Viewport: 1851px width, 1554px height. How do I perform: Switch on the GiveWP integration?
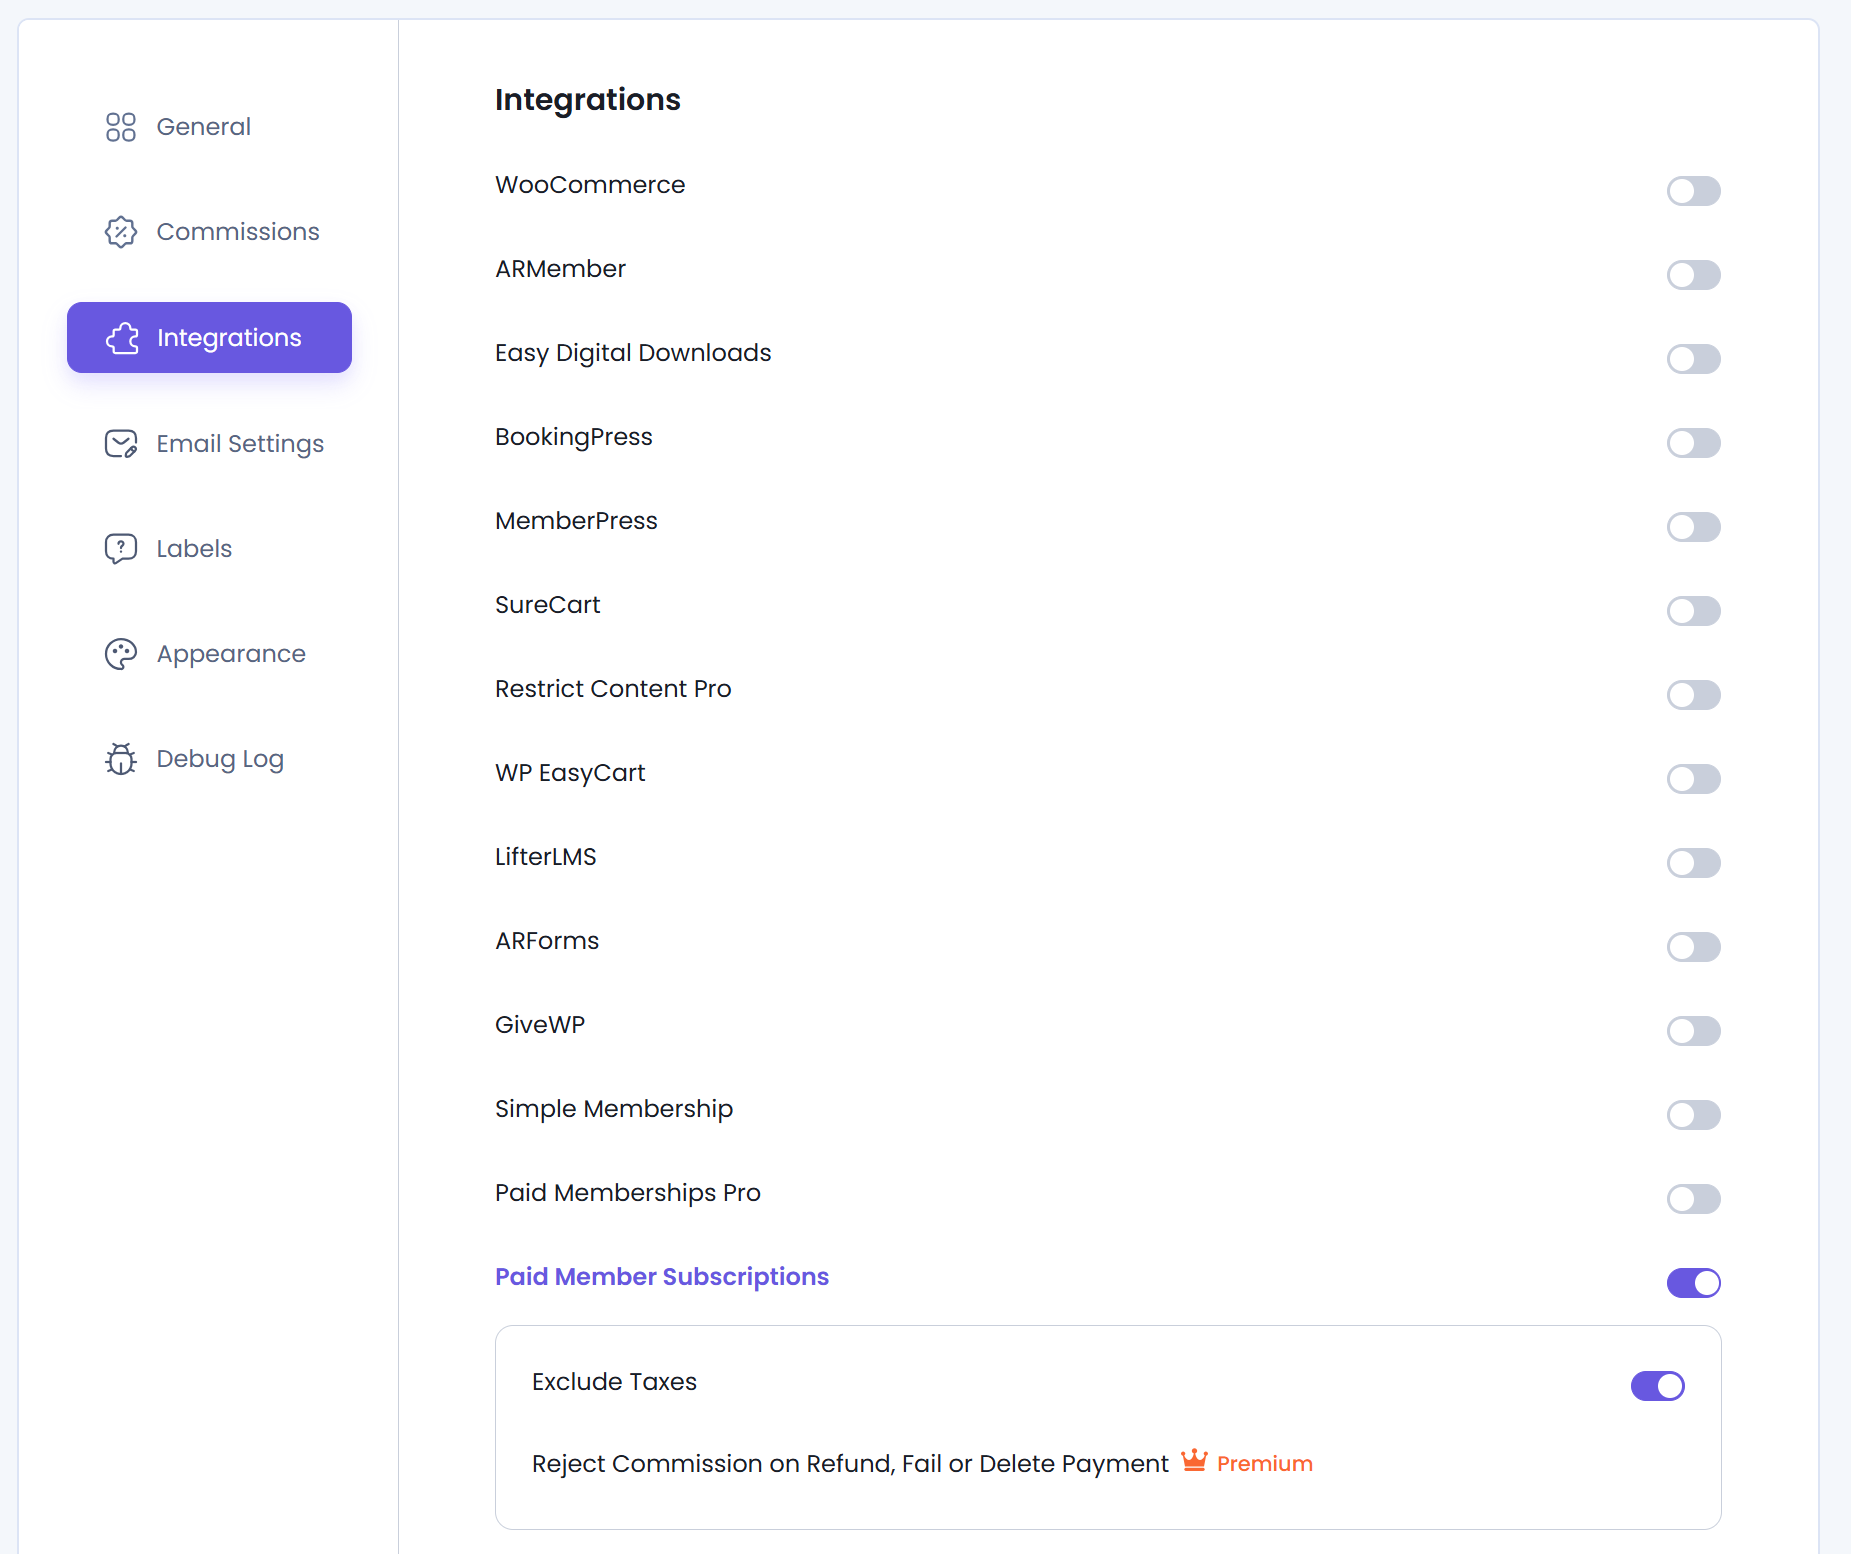click(x=1693, y=1031)
